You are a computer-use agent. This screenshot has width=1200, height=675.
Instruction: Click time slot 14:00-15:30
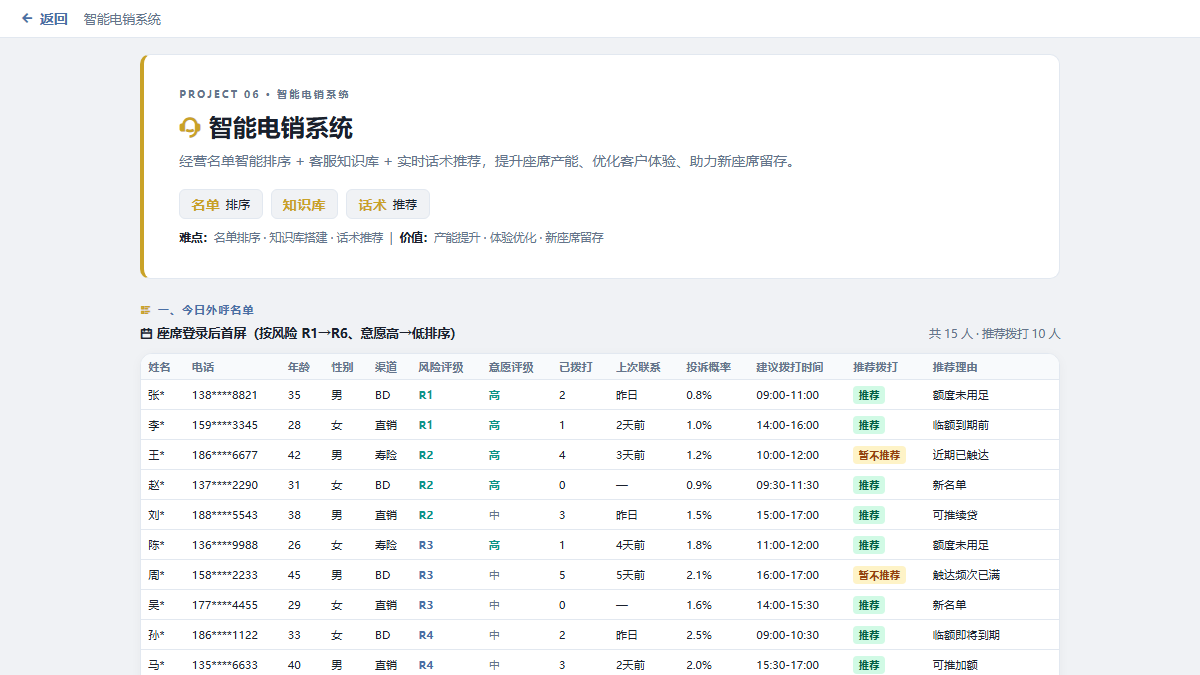click(788, 605)
